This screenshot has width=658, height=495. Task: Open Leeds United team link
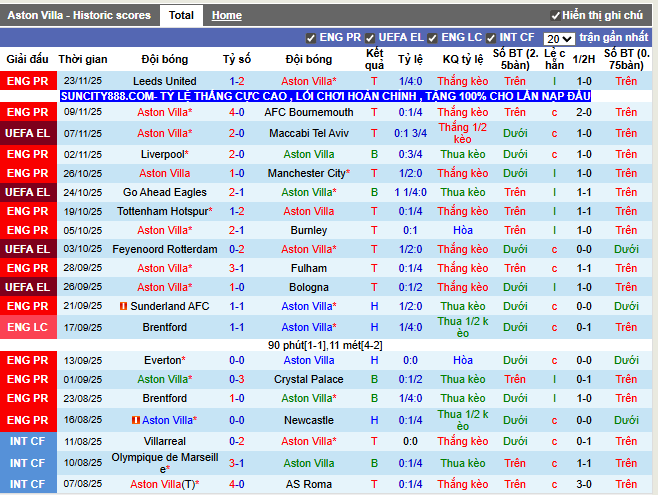click(164, 81)
